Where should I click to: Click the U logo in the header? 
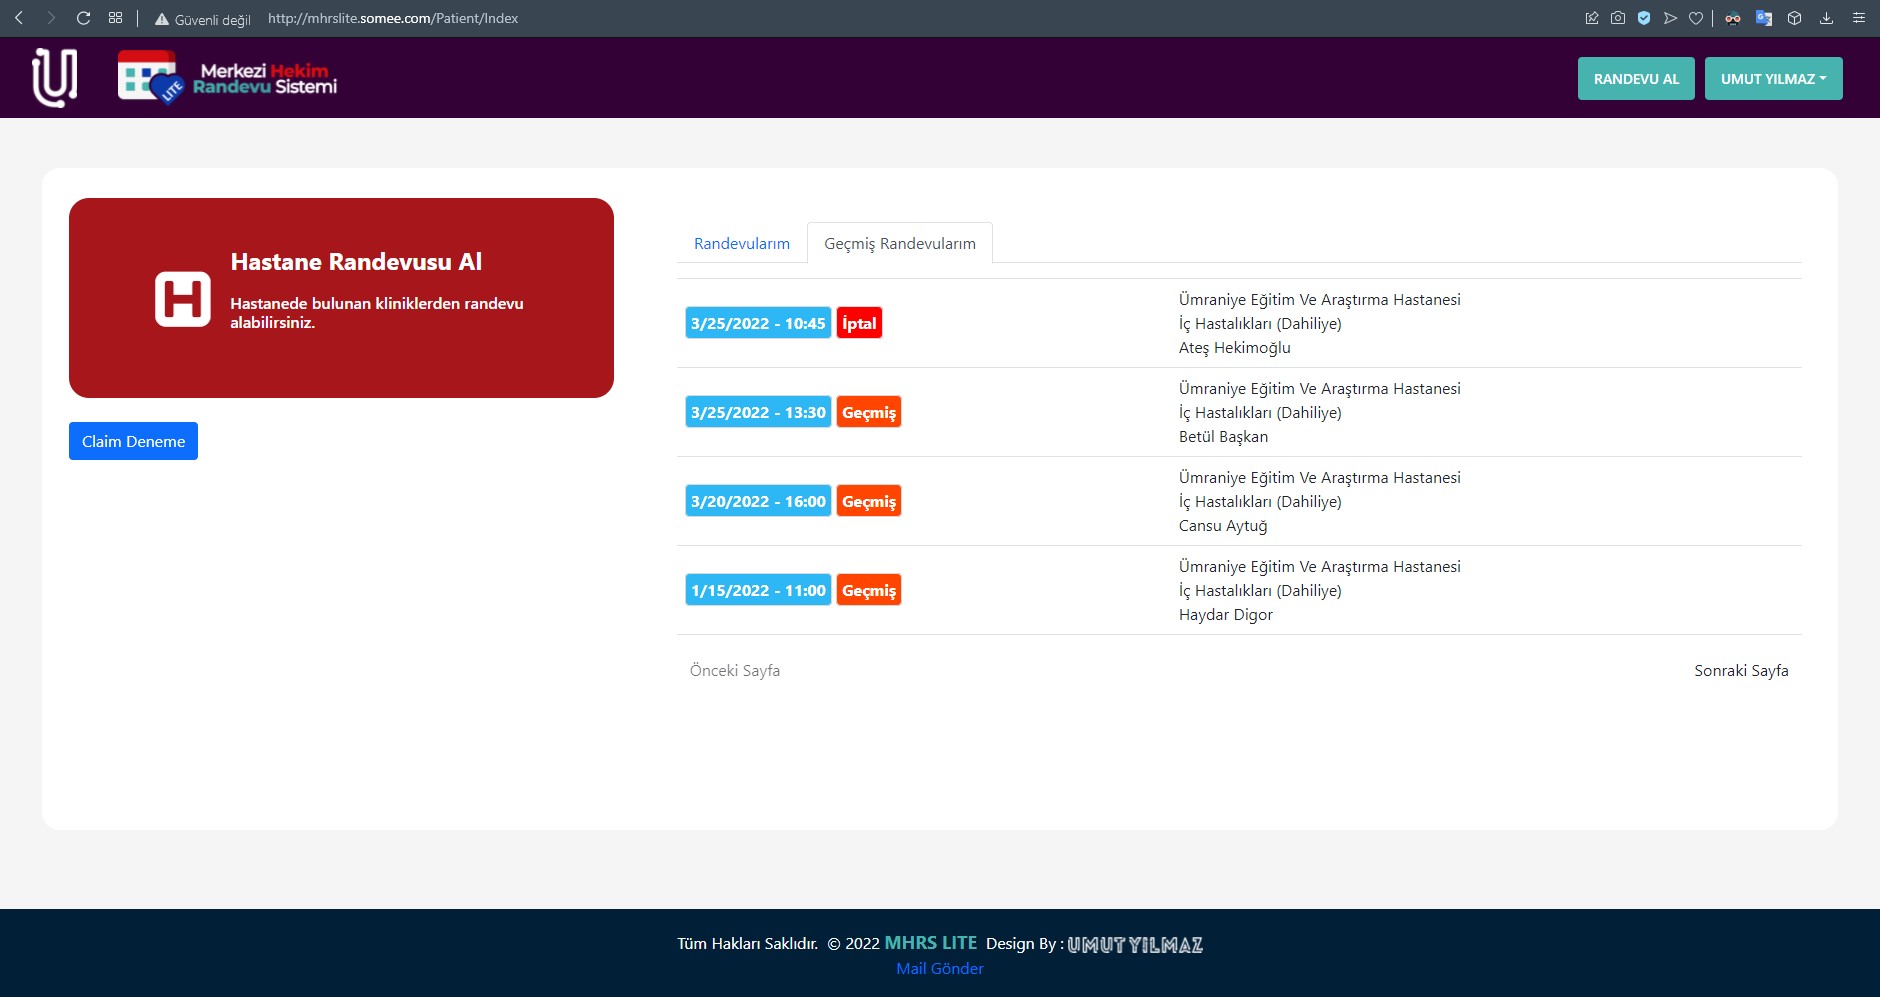tap(55, 78)
